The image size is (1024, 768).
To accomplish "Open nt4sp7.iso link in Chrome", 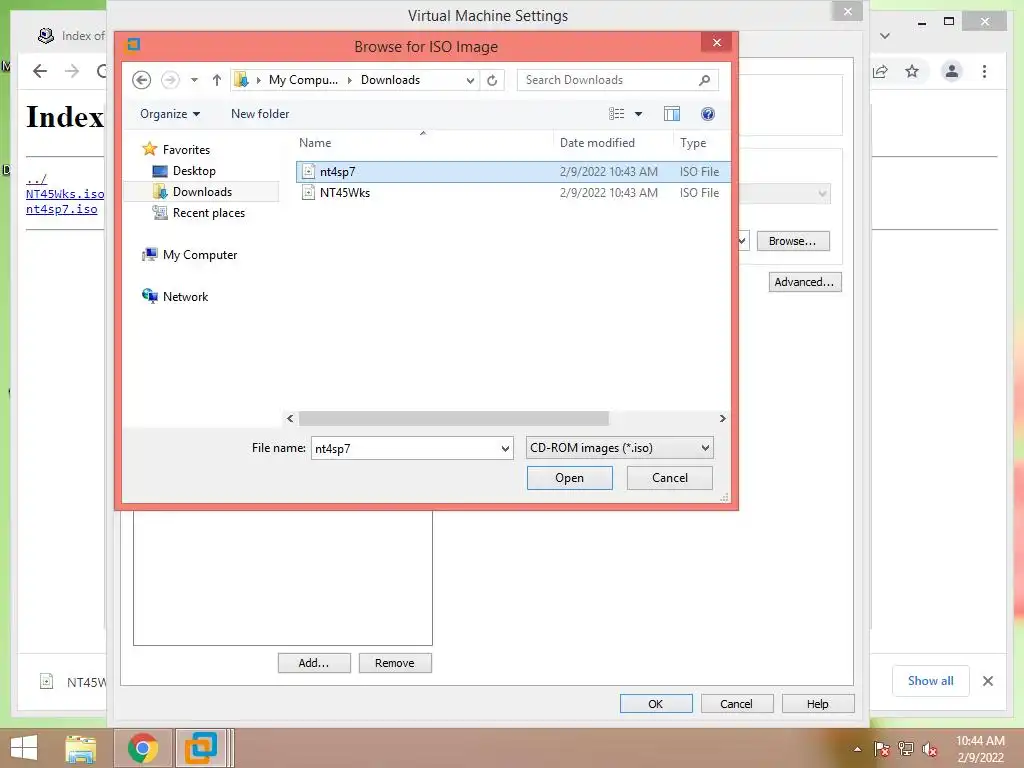I will (61, 209).
